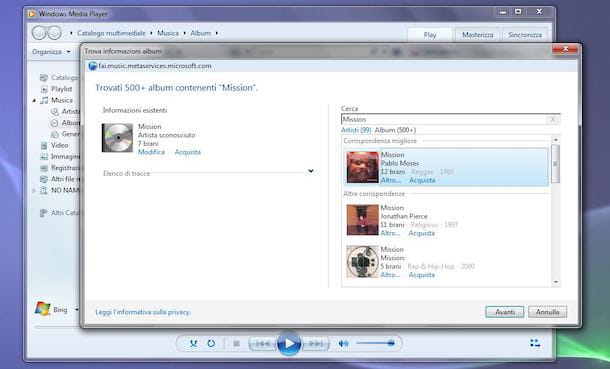Skip to next track icon

(x=316, y=343)
